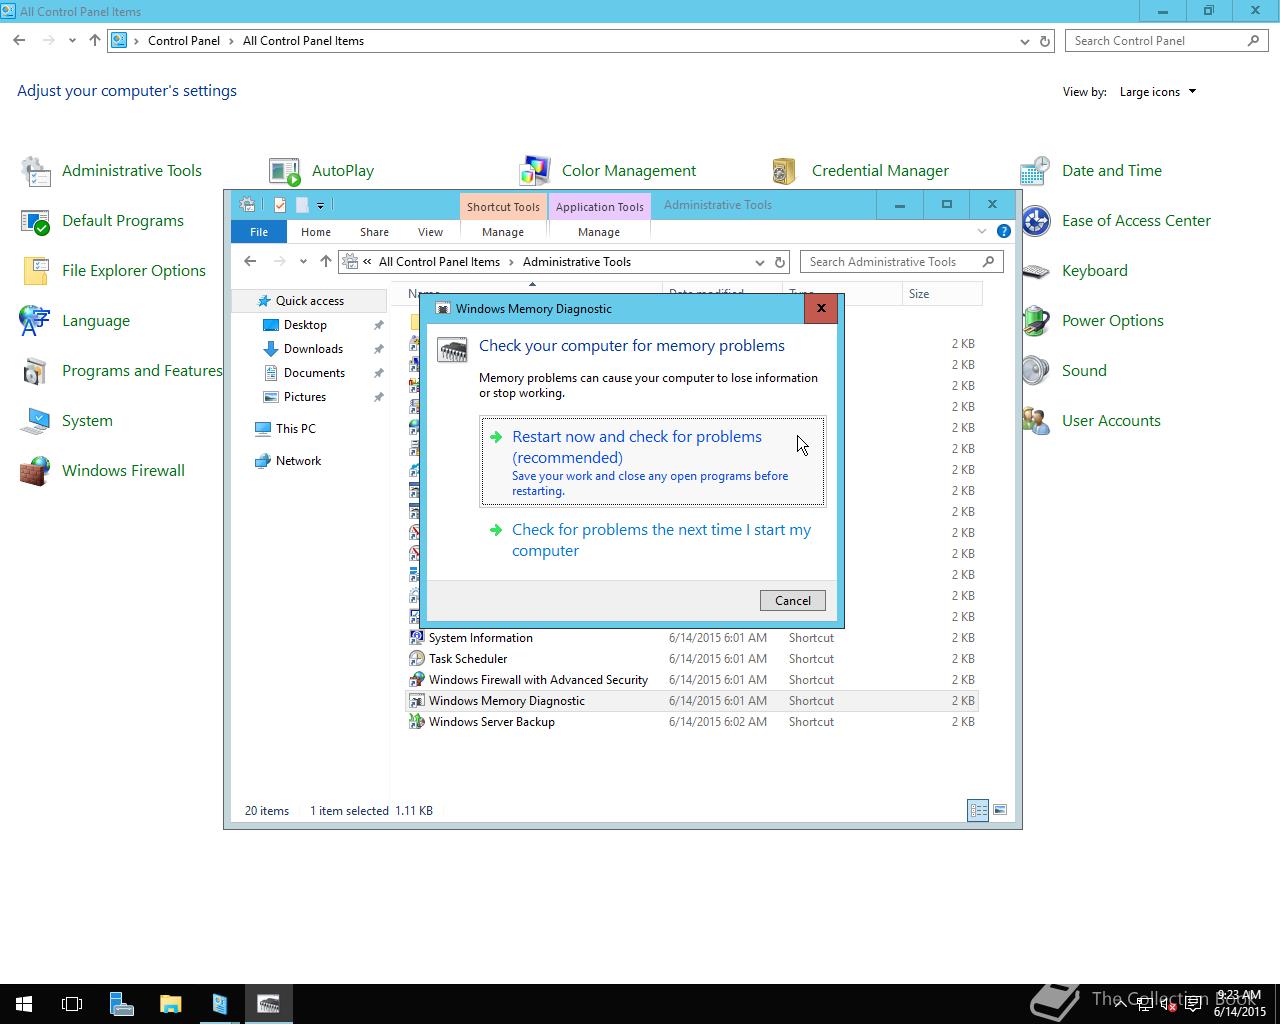This screenshot has height=1024, width=1280.
Task: Expand Administrative Tools address dropdown
Action: click(760, 262)
